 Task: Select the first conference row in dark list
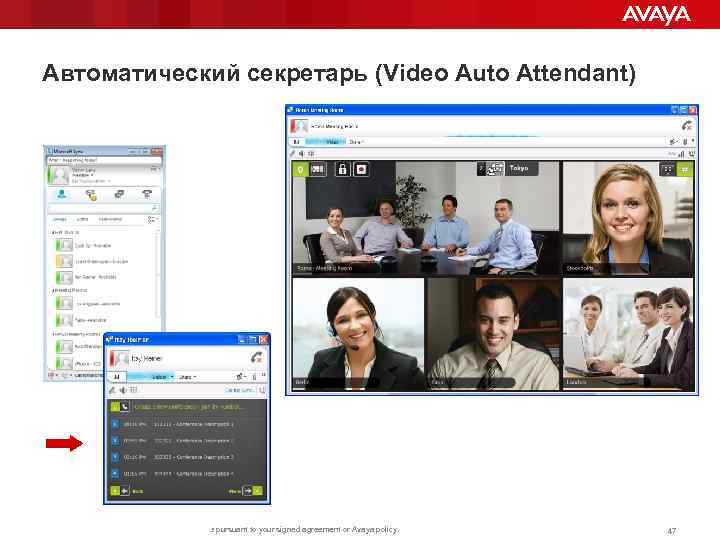click(187, 424)
